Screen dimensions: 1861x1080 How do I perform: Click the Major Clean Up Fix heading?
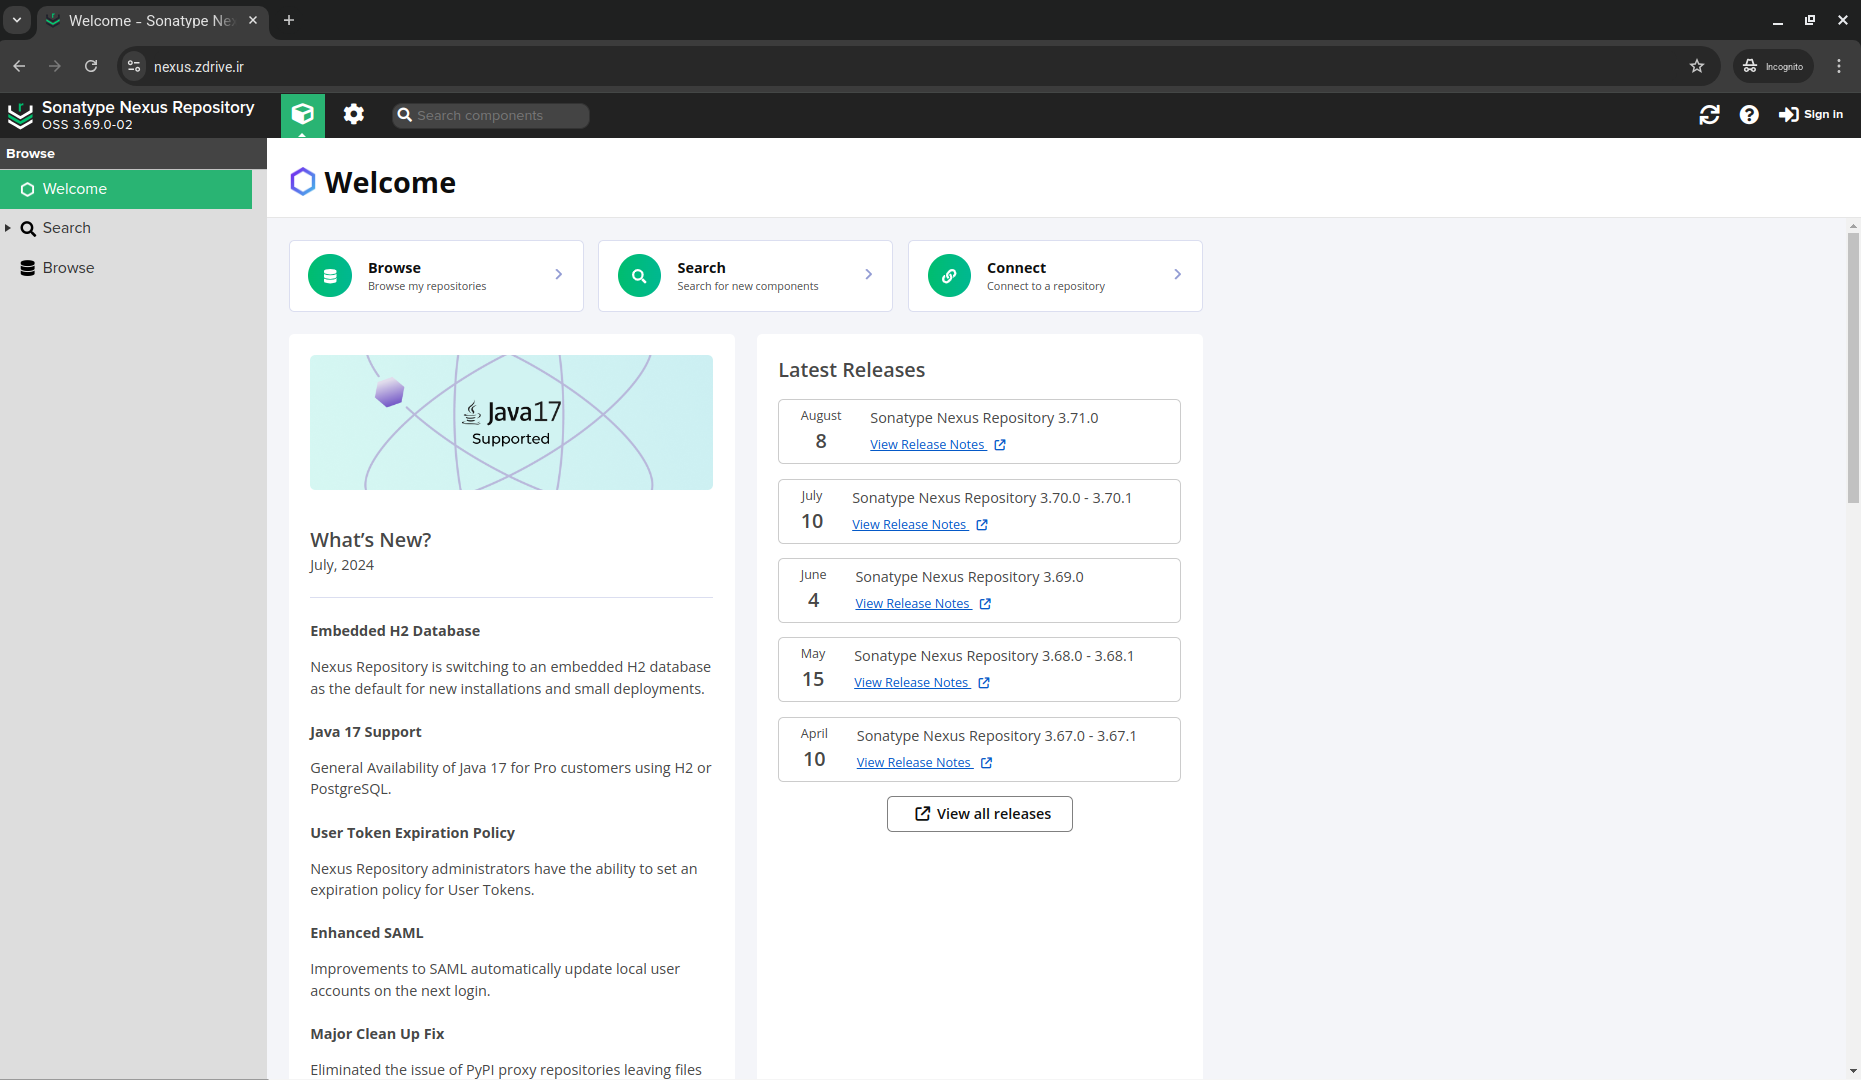click(x=377, y=1034)
